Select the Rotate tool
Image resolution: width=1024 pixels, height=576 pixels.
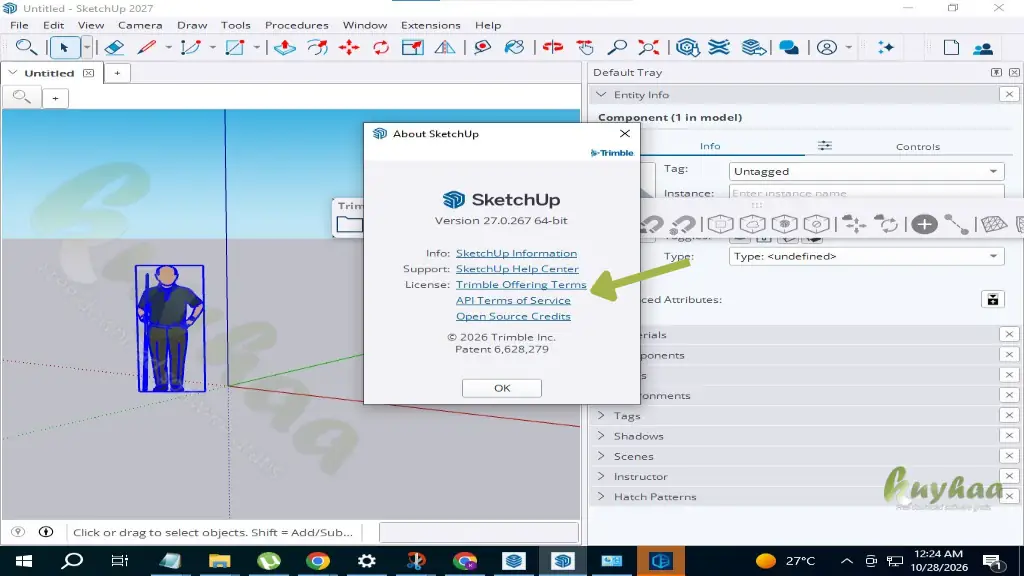[x=381, y=47]
